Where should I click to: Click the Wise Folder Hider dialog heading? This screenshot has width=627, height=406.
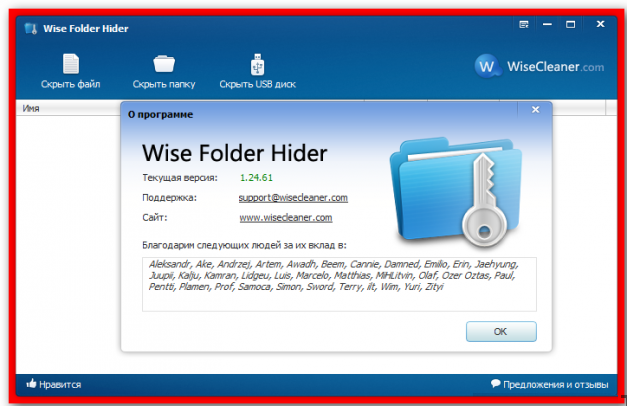(x=235, y=153)
